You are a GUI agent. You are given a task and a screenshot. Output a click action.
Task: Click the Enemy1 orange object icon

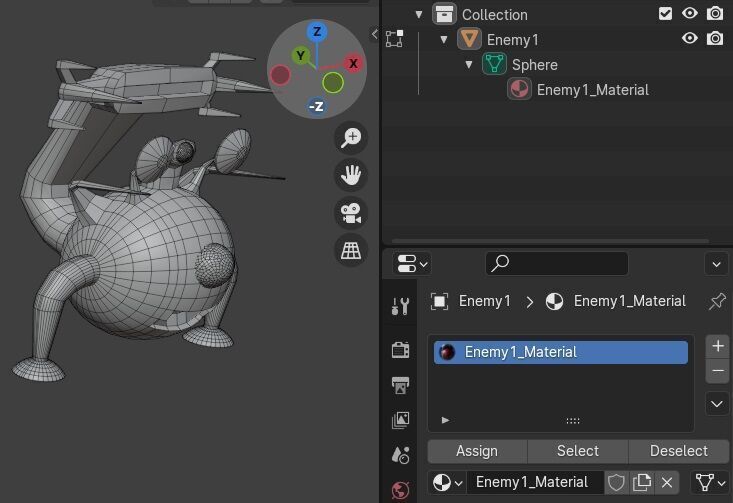point(469,39)
